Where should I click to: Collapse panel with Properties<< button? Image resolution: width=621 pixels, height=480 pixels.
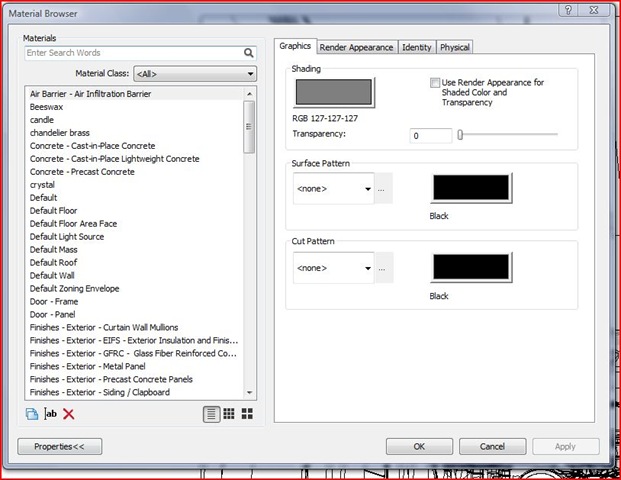point(59,447)
